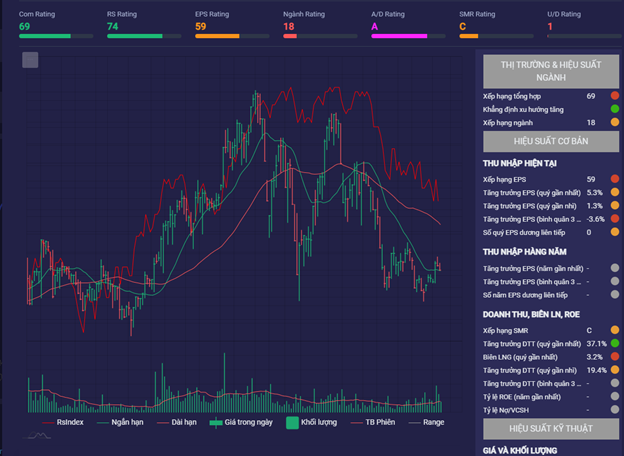Click the Range legend label
This screenshot has width=624, height=456.
coord(433,422)
